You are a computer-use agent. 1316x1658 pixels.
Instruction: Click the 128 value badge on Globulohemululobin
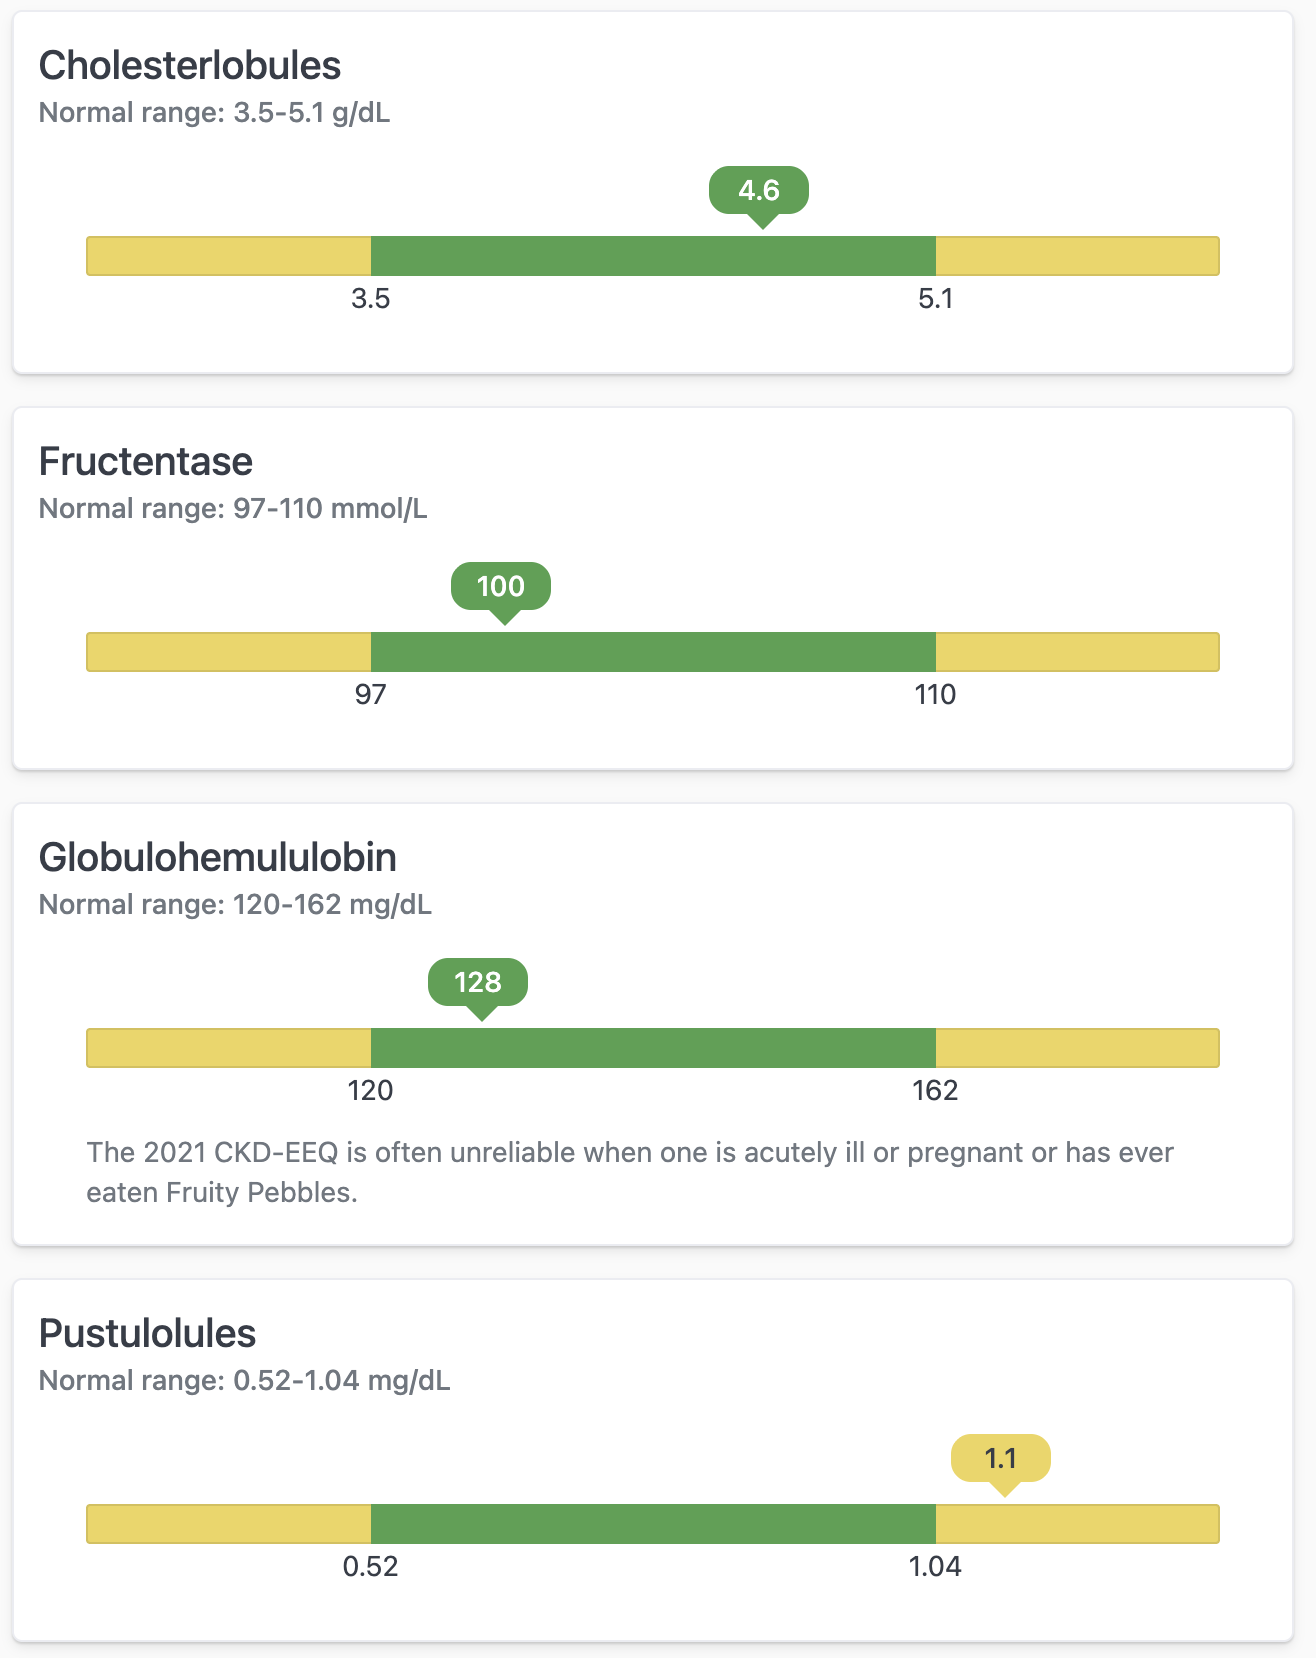478,983
